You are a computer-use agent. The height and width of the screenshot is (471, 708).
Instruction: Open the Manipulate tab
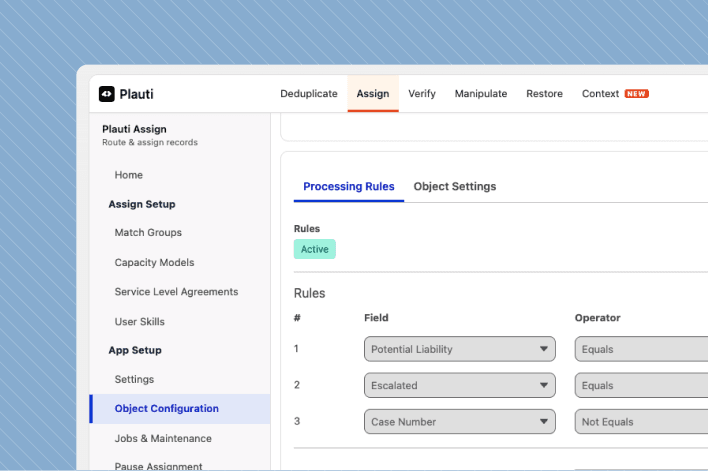tap(481, 93)
